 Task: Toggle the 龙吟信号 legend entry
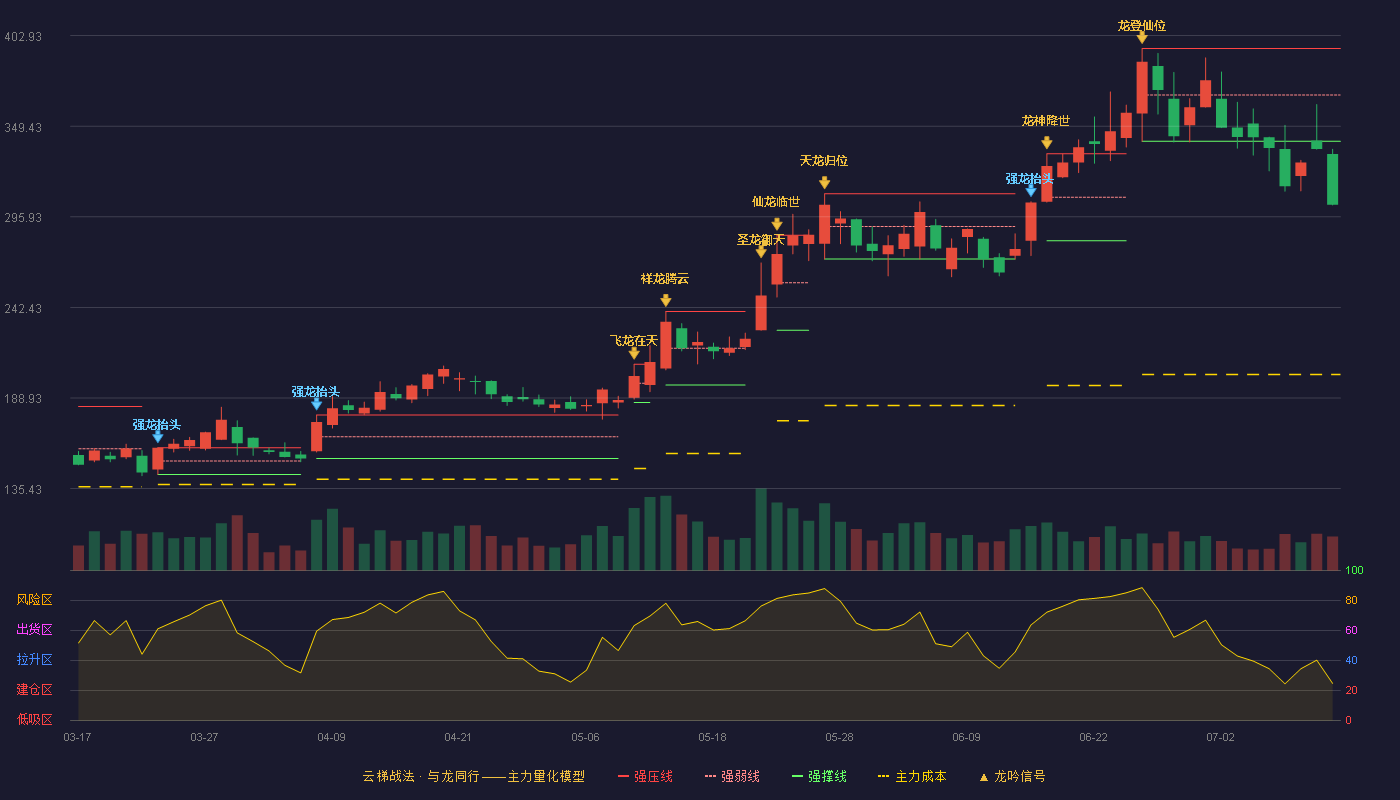(x=1012, y=776)
